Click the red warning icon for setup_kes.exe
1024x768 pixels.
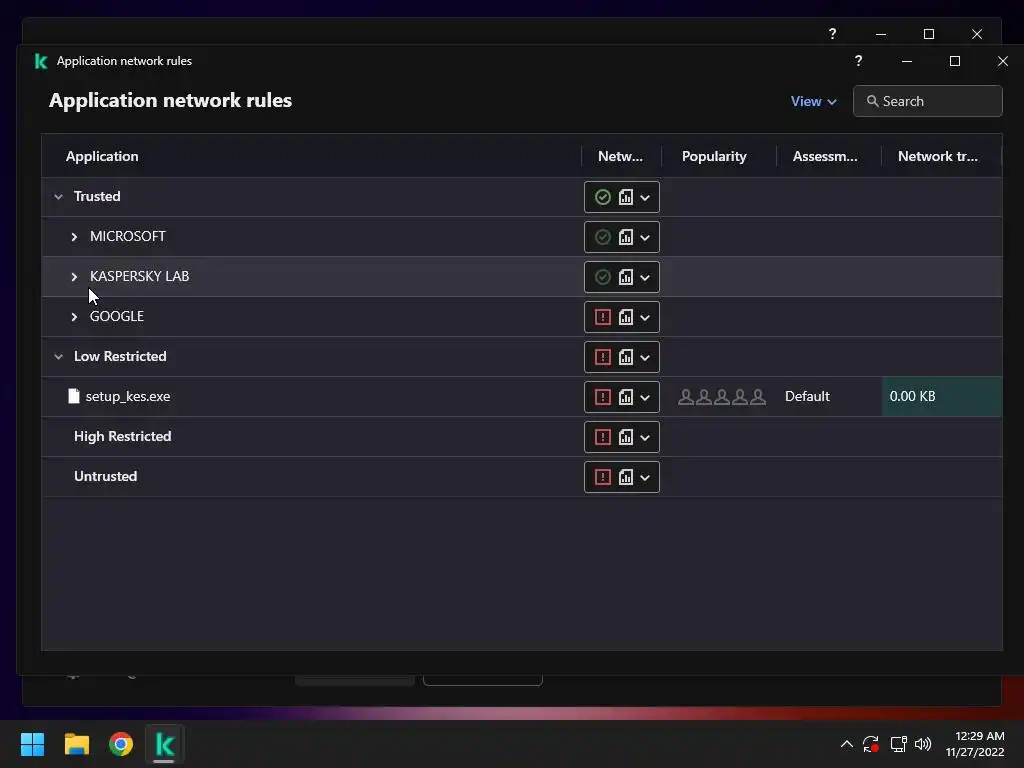click(x=603, y=396)
